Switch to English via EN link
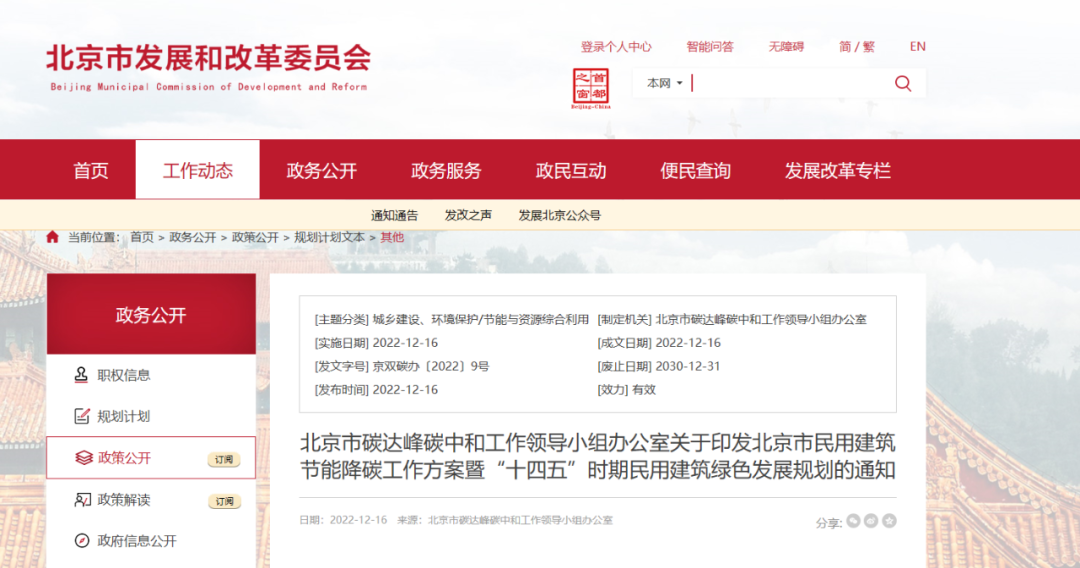This screenshot has width=1080, height=568. coord(917,47)
